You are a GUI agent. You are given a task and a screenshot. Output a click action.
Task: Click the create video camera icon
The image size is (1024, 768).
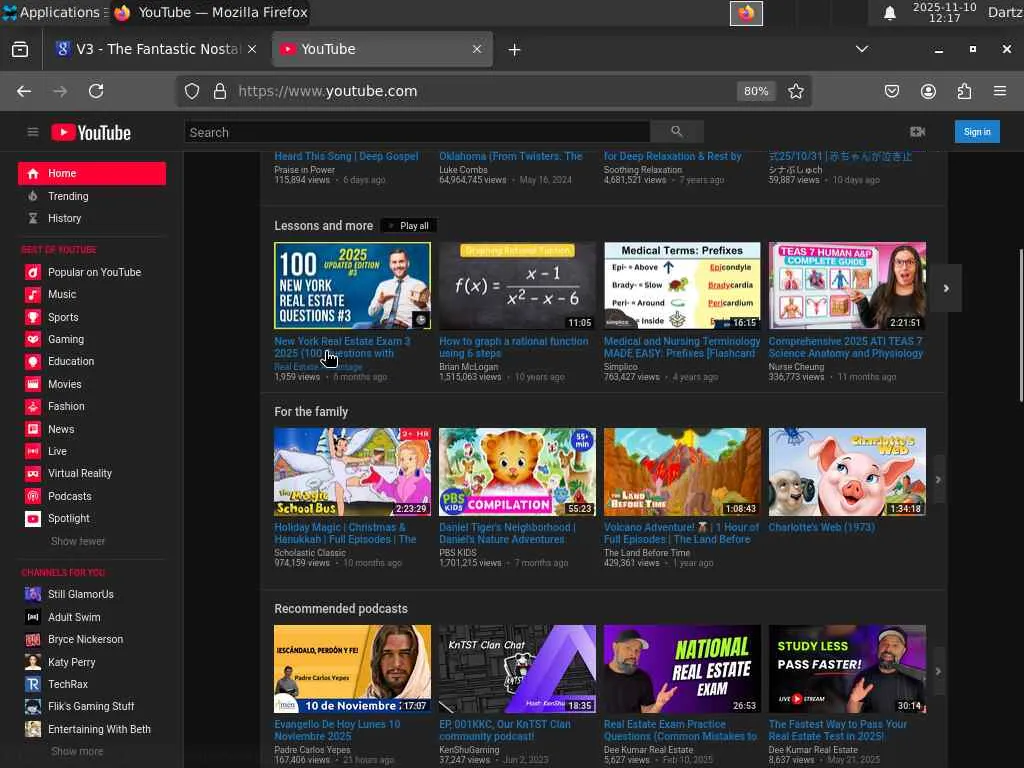tap(918, 132)
